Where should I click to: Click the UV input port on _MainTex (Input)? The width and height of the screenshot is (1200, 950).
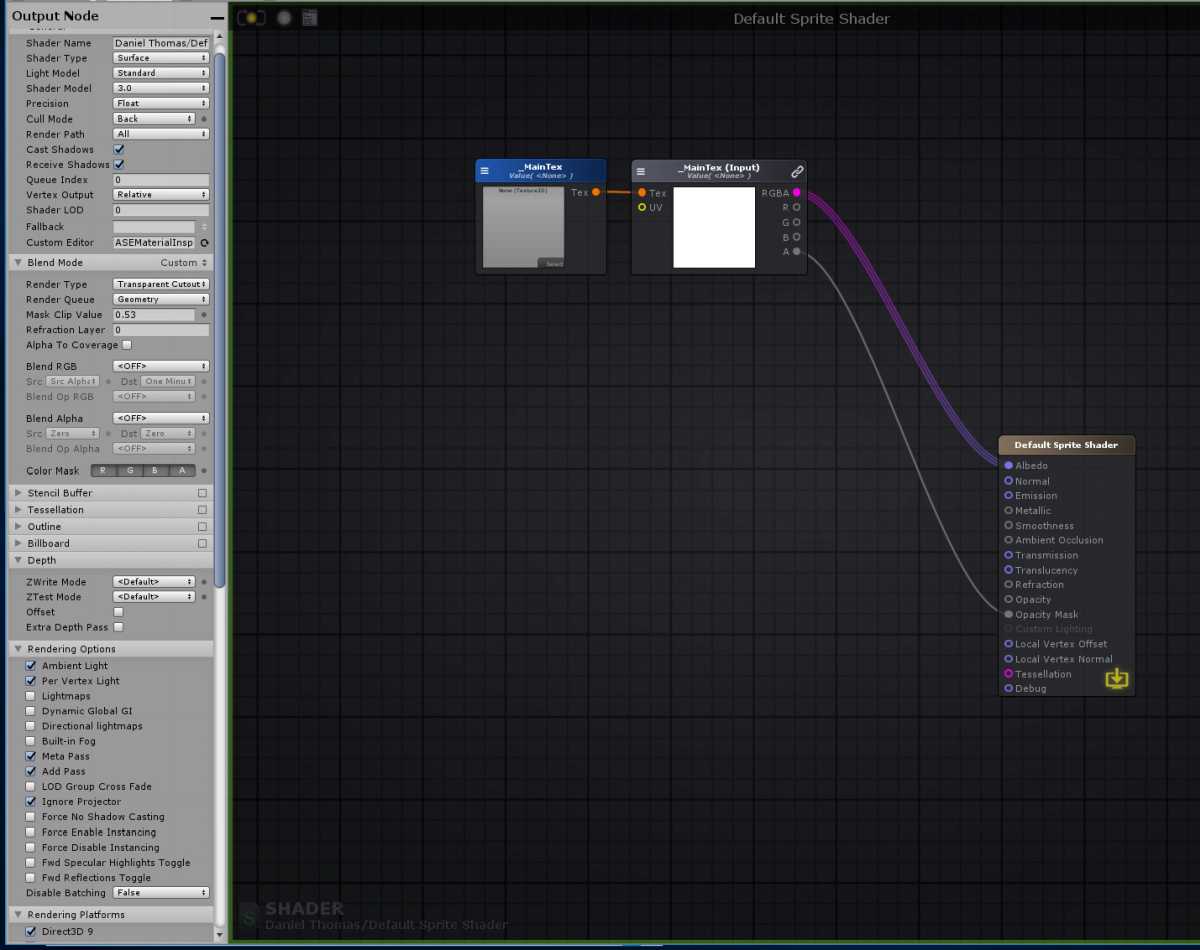point(642,208)
